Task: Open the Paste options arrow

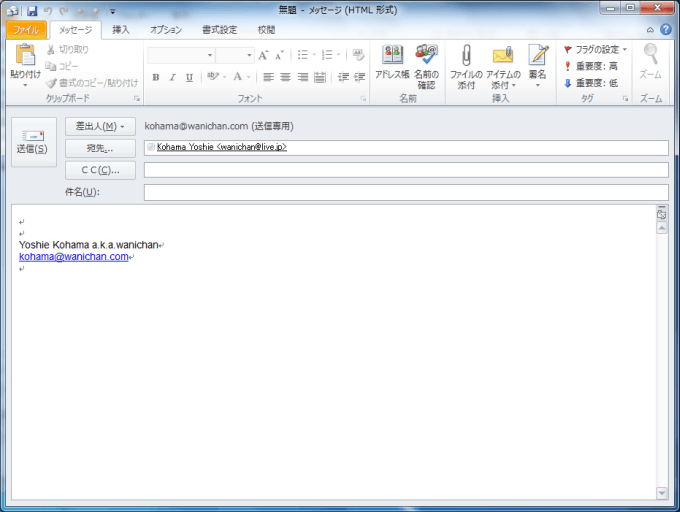Action: coord(25,85)
